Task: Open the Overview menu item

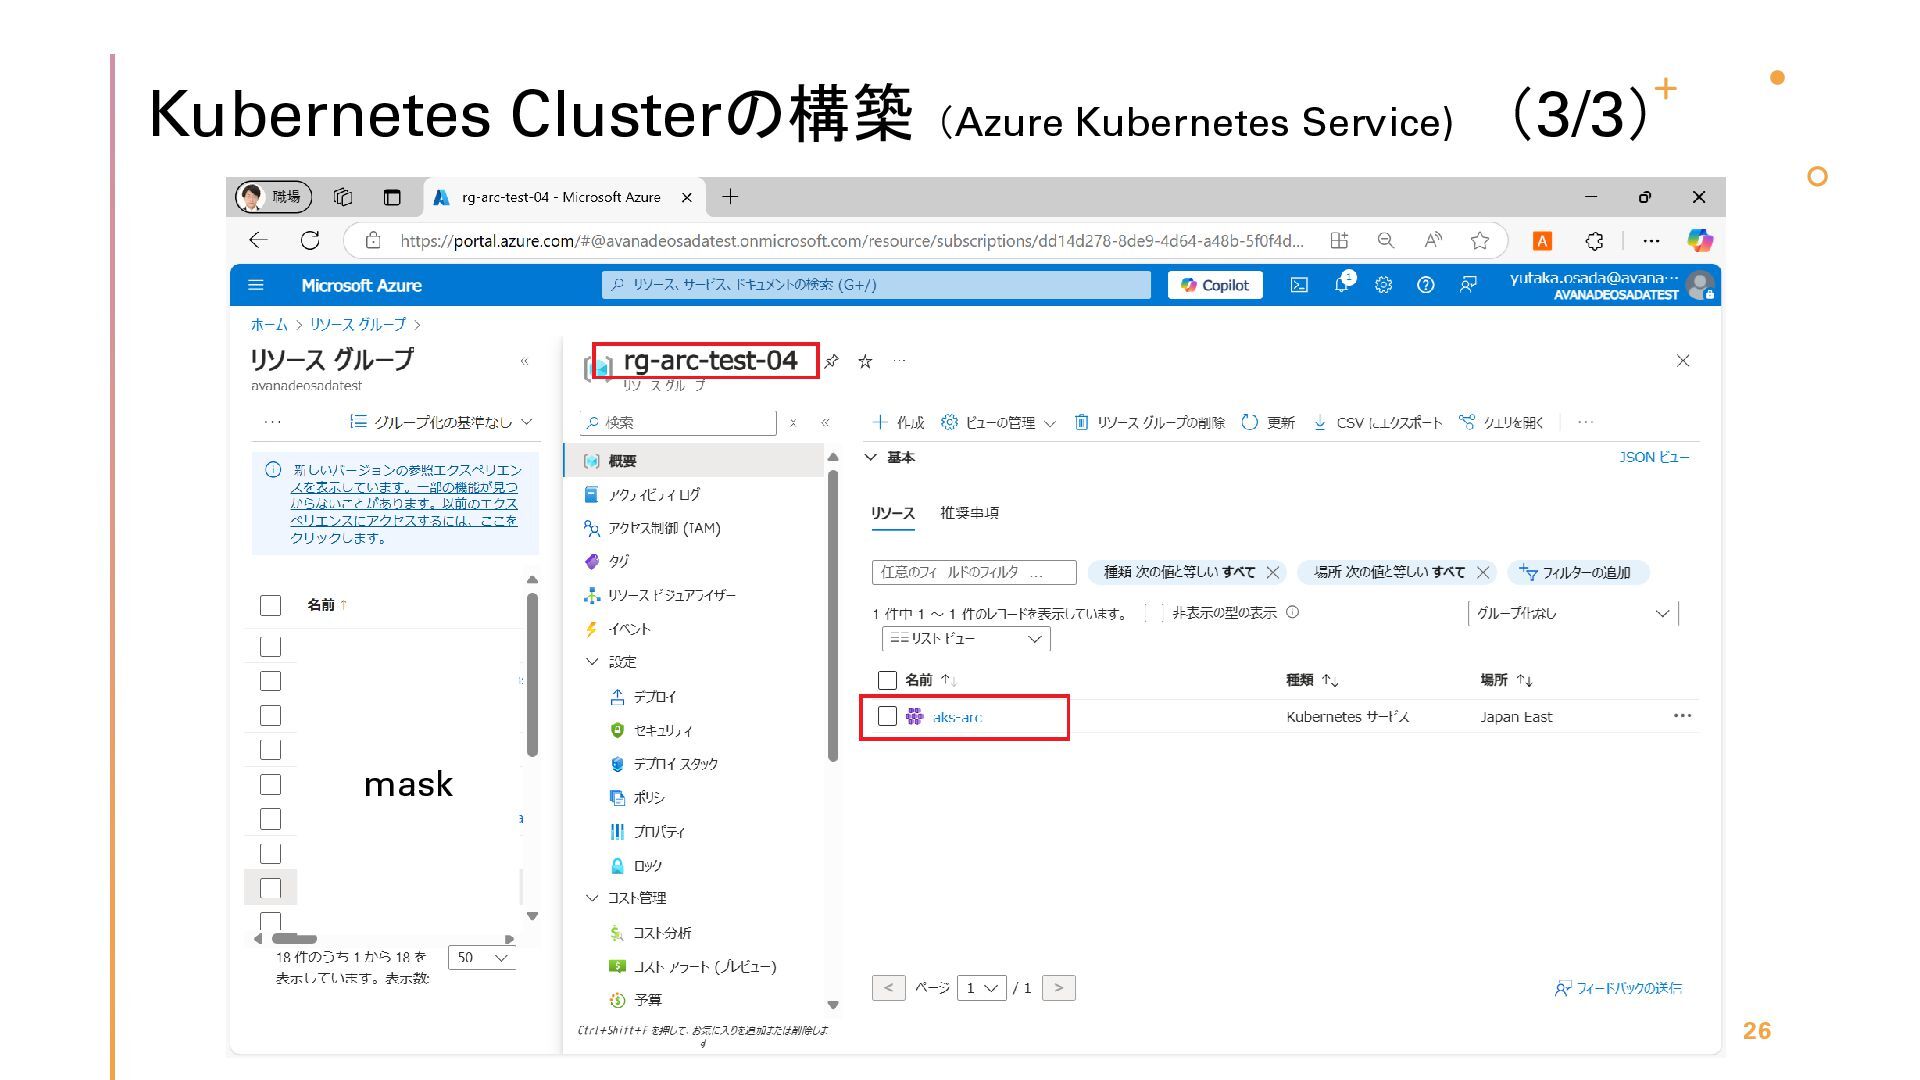Action: pyautogui.click(x=693, y=461)
